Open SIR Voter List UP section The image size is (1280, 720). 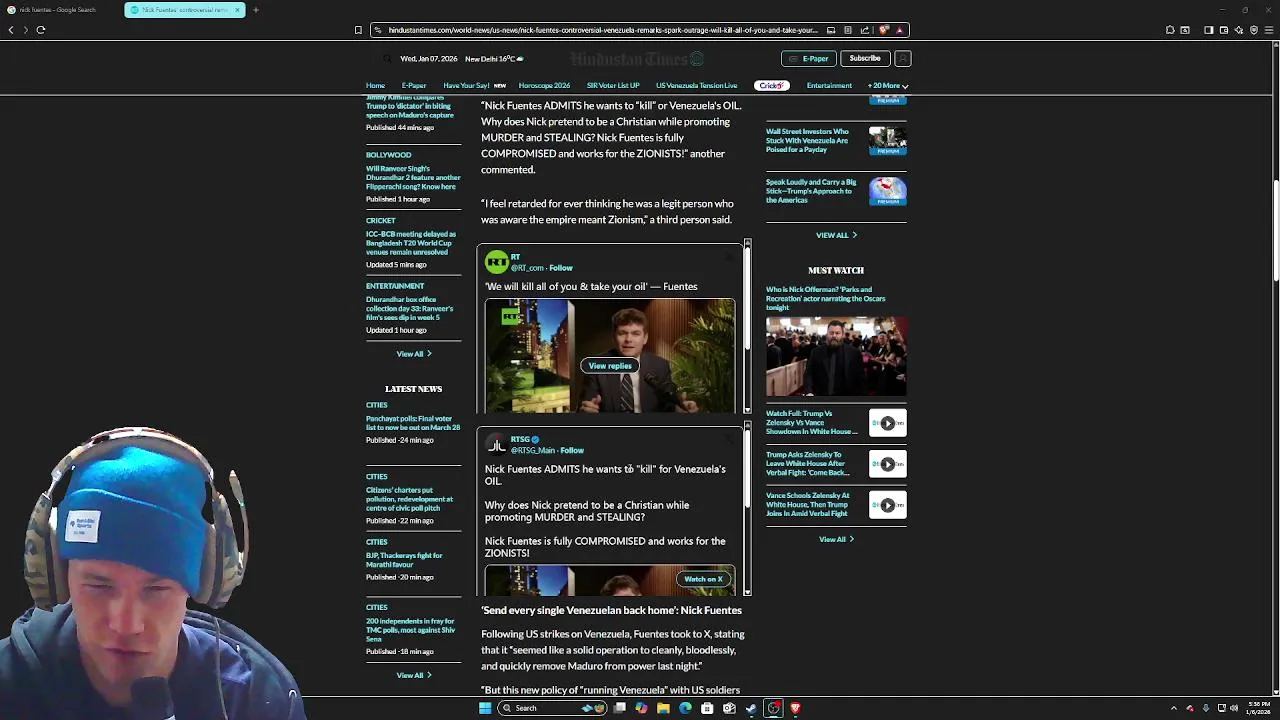(613, 86)
